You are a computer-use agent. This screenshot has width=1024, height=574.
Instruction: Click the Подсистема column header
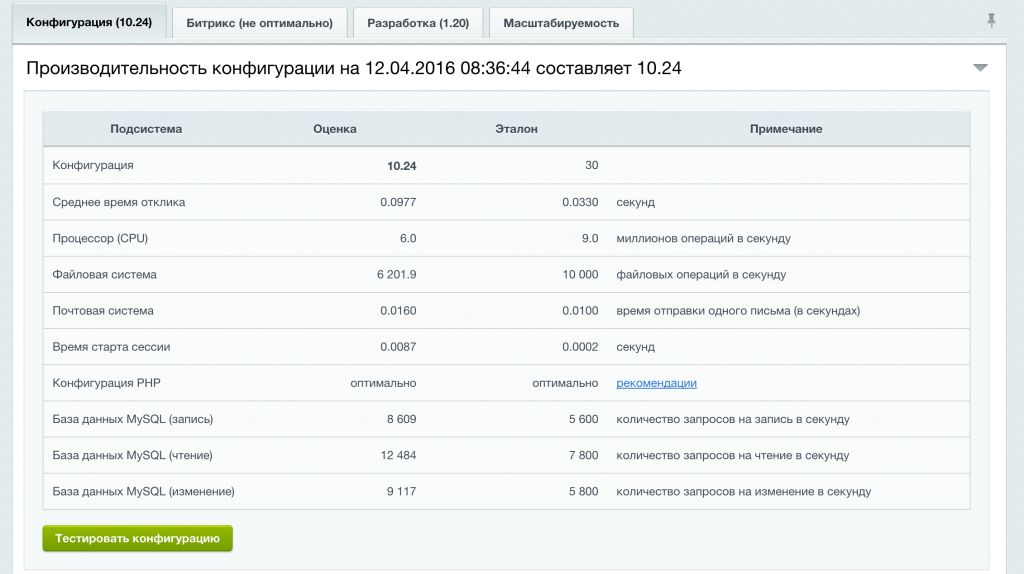pyautogui.click(x=146, y=129)
